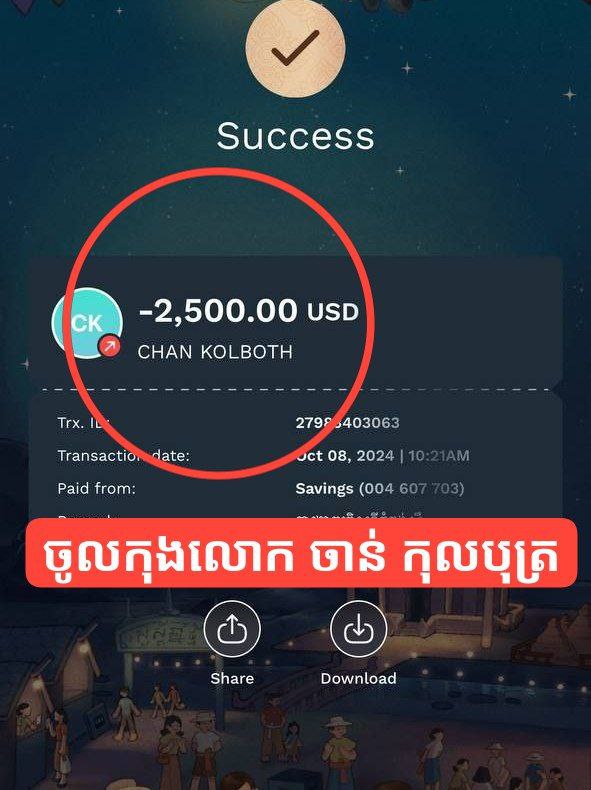The width and height of the screenshot is (591, 790).
Task: Click the success checkmark icon
Action: tap(295, 47)
